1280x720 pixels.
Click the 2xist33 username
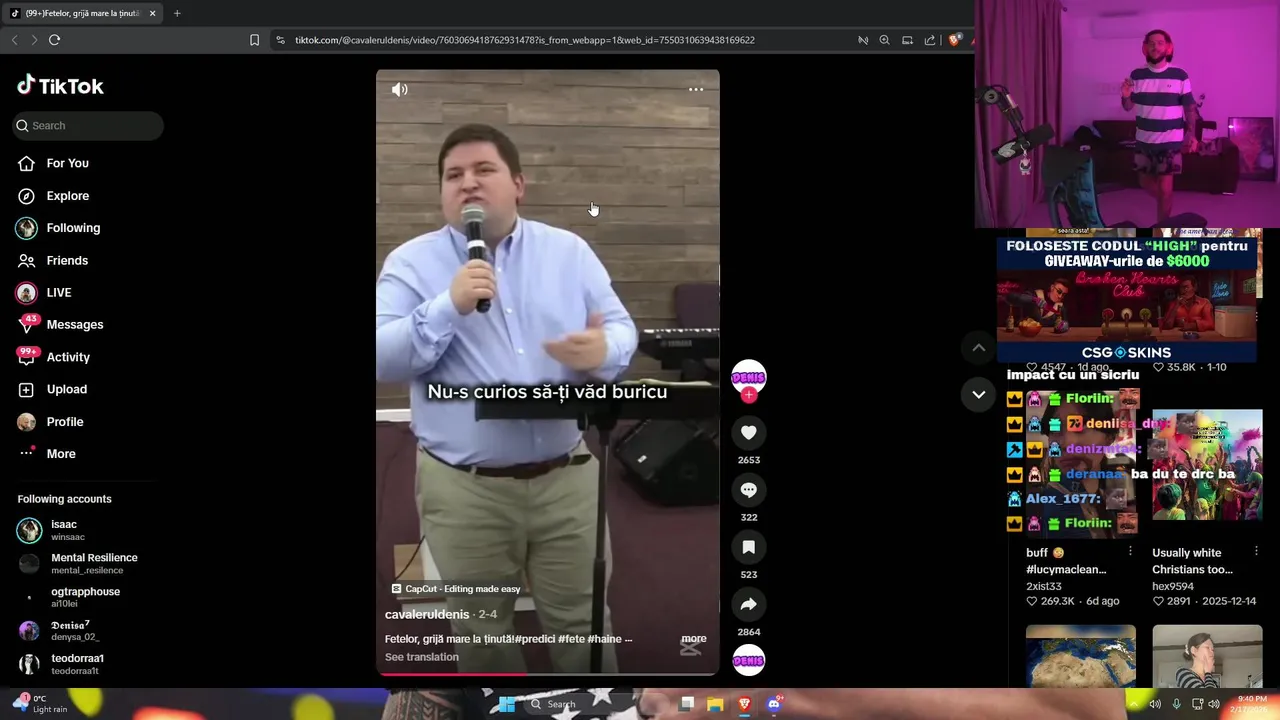click(x=1044, y=586)
